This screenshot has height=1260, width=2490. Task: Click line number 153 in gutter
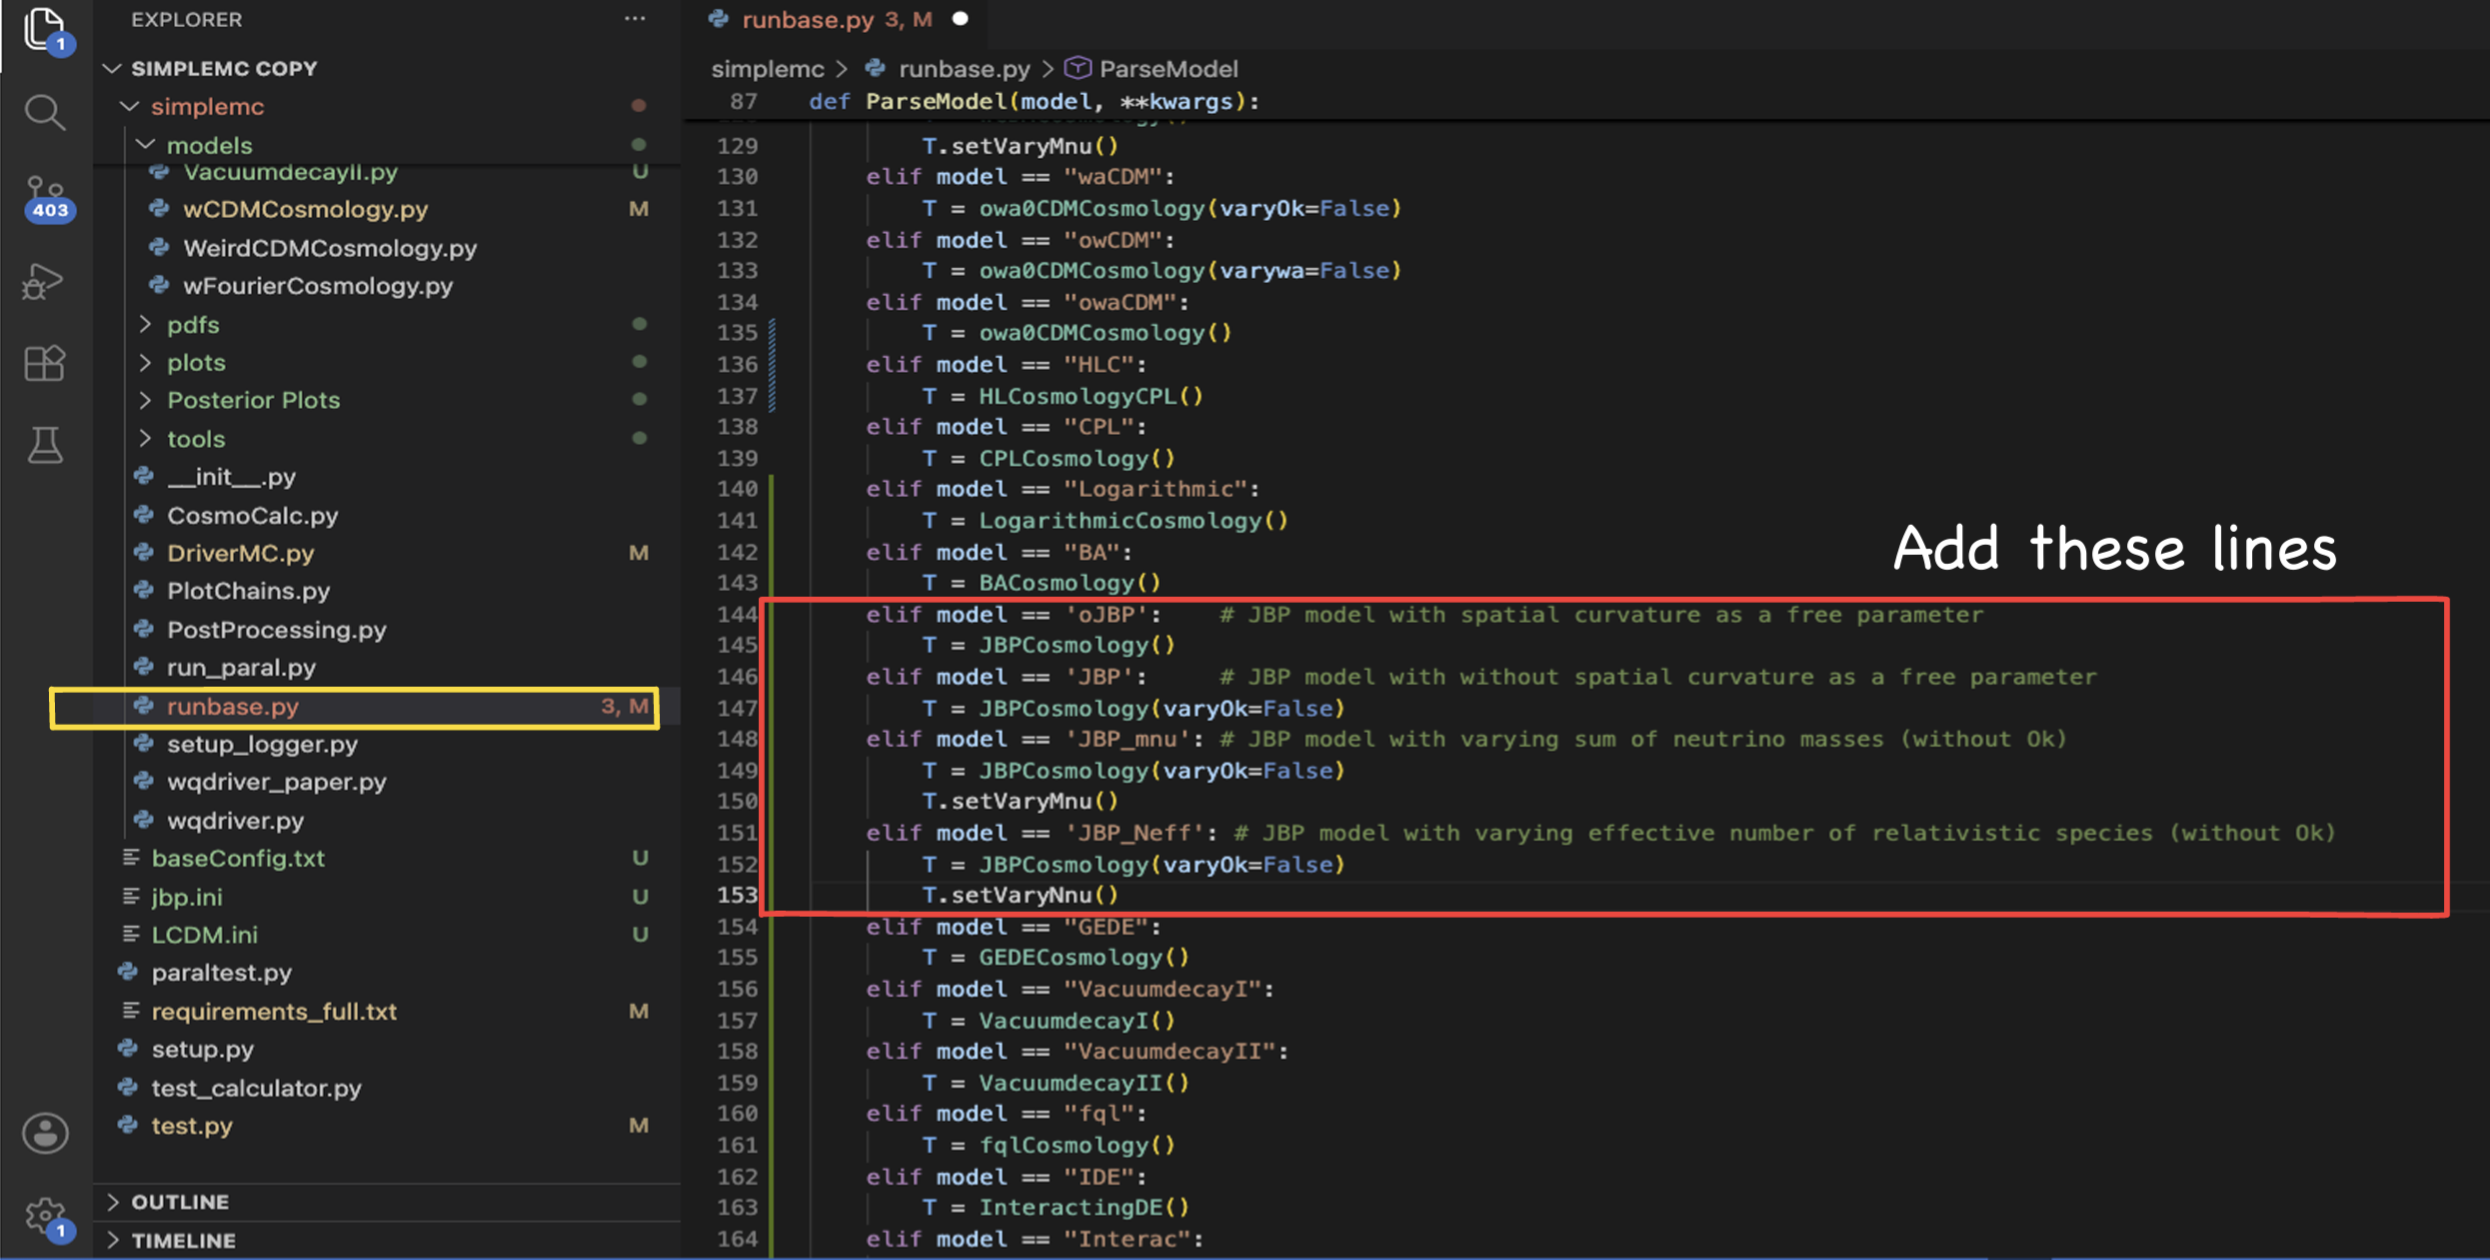point(737,896)
